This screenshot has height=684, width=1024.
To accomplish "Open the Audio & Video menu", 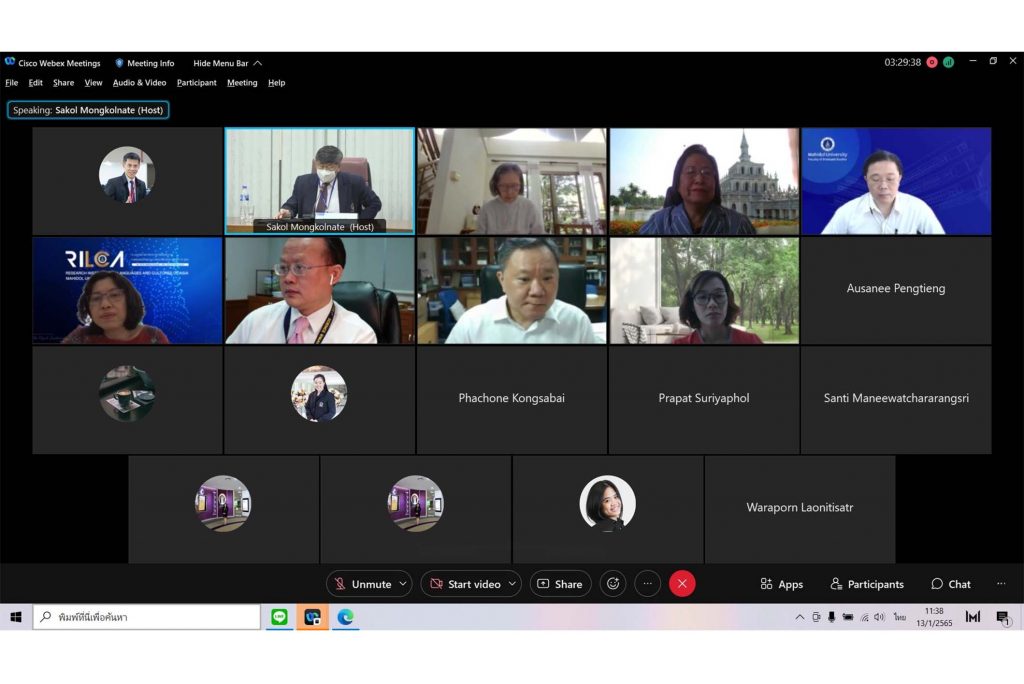I will click(139, 83).
